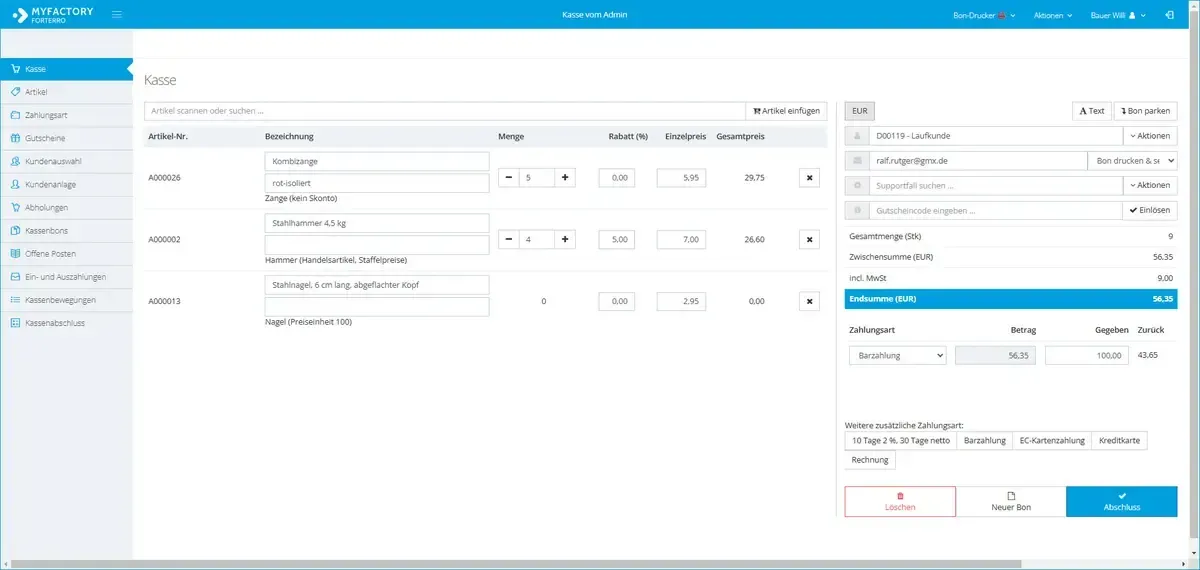Add Barzahlung as additional payment type
This screenshot has height=570, width=1200.
pos(985,440)
